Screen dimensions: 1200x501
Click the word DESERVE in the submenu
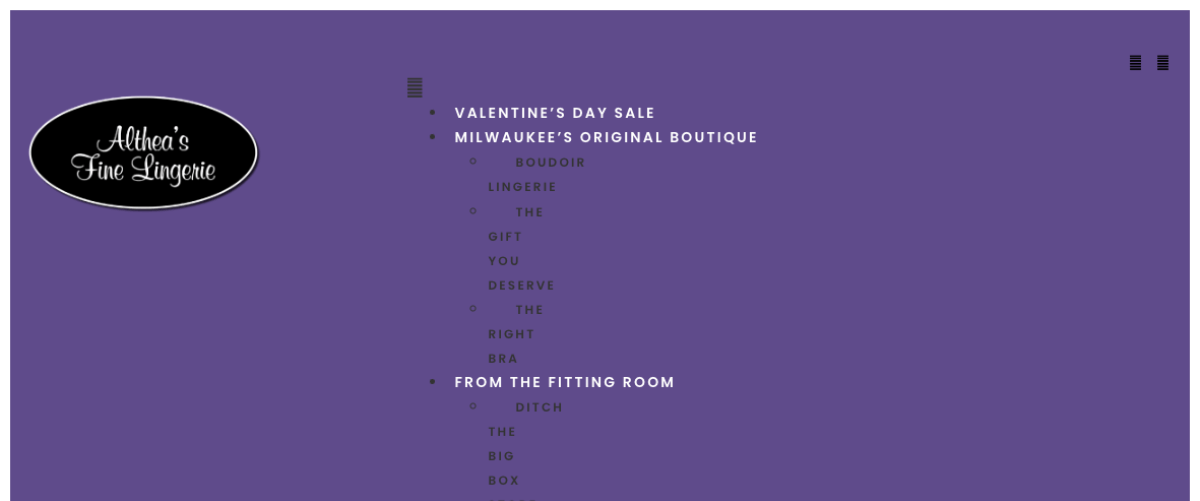[x=521, y=285]
